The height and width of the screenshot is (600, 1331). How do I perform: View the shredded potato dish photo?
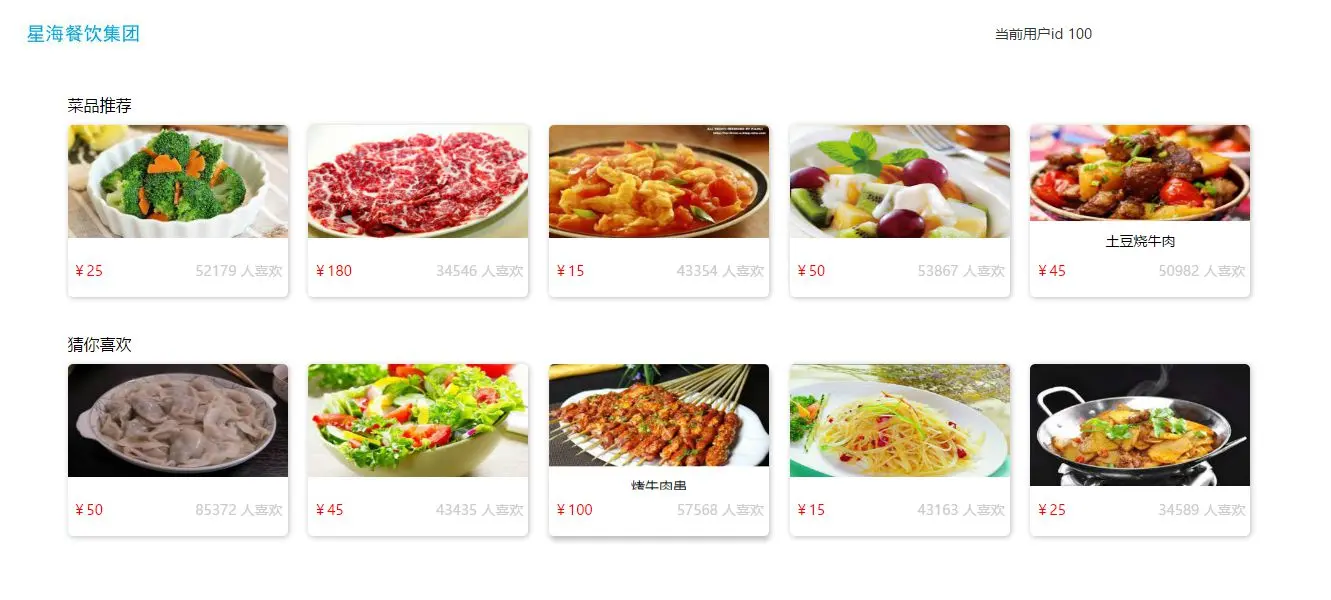click(900, 420)
